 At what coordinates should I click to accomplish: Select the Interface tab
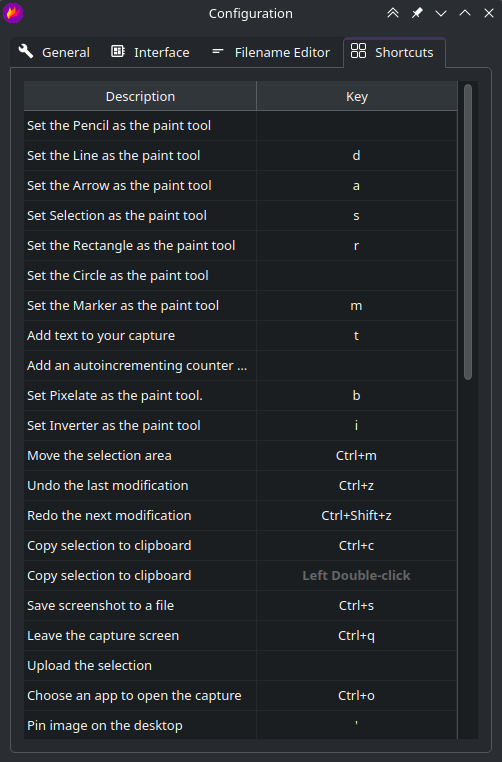tap(150, 52)
